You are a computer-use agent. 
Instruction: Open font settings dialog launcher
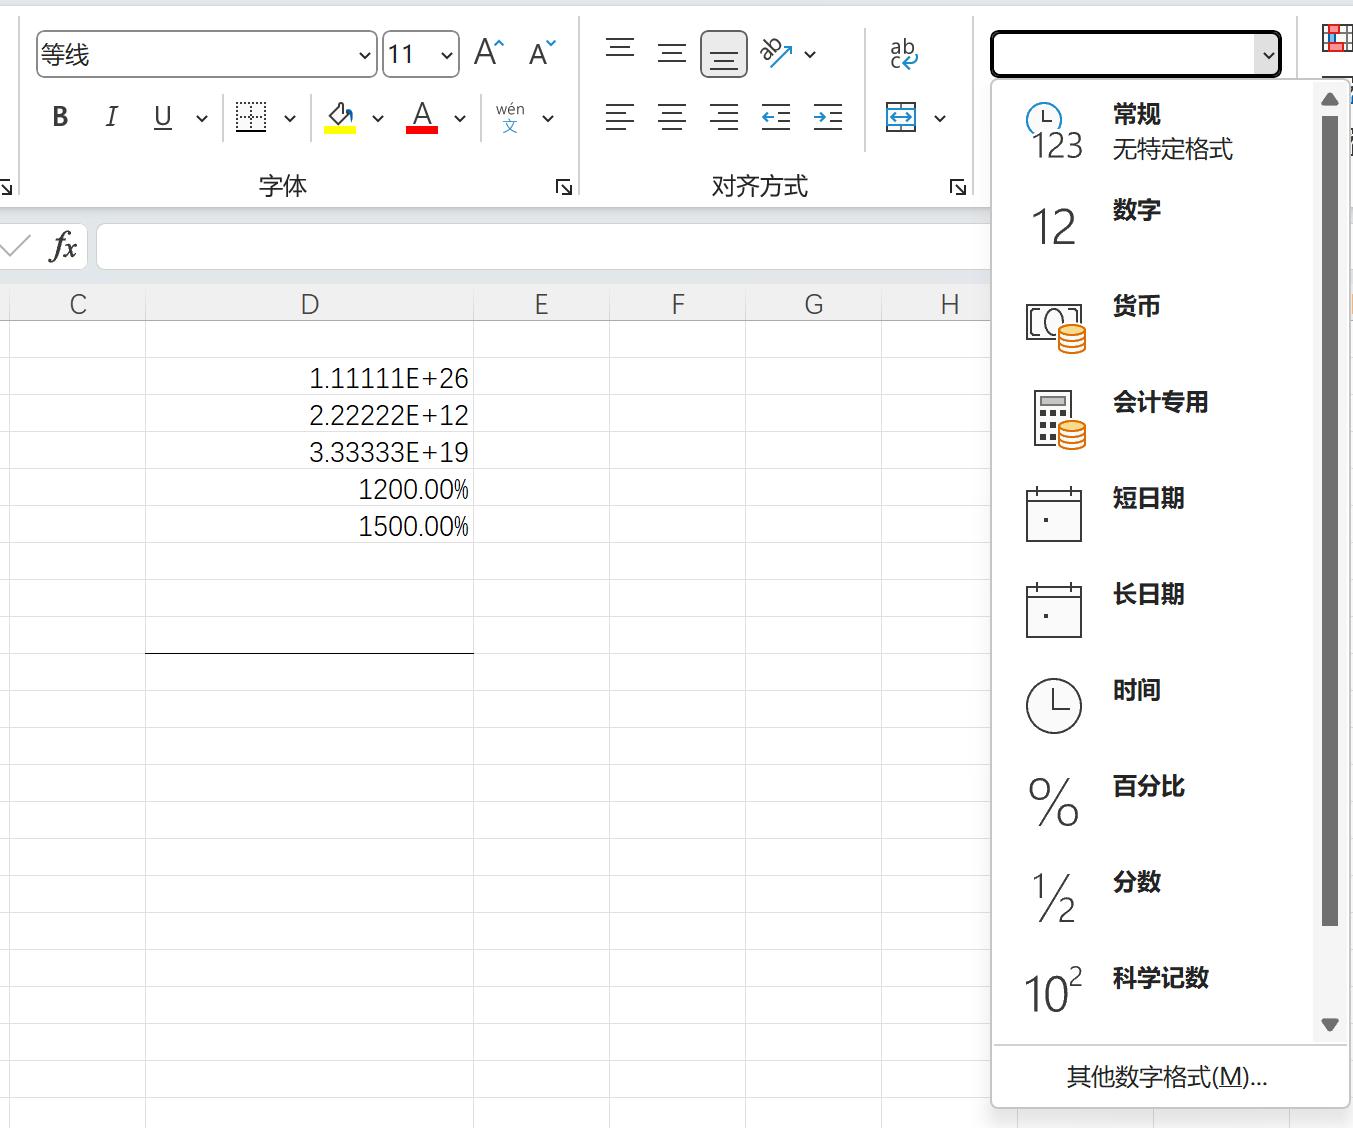(564, 187)
